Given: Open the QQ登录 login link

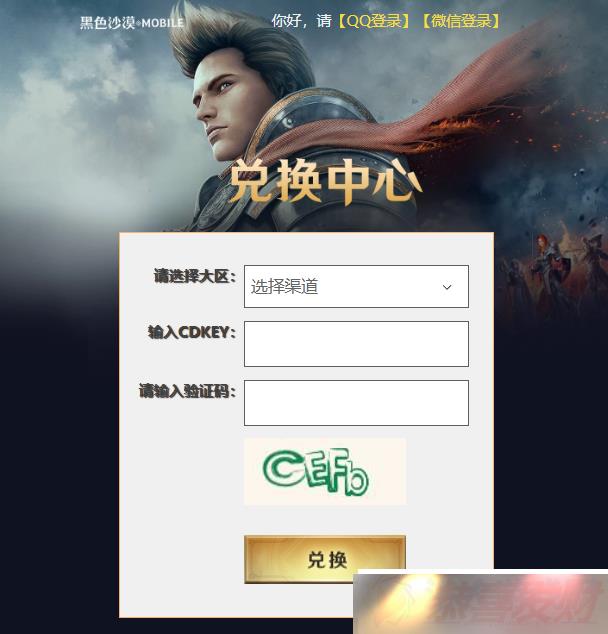Looking at the screenshot, I should [374, 21].
